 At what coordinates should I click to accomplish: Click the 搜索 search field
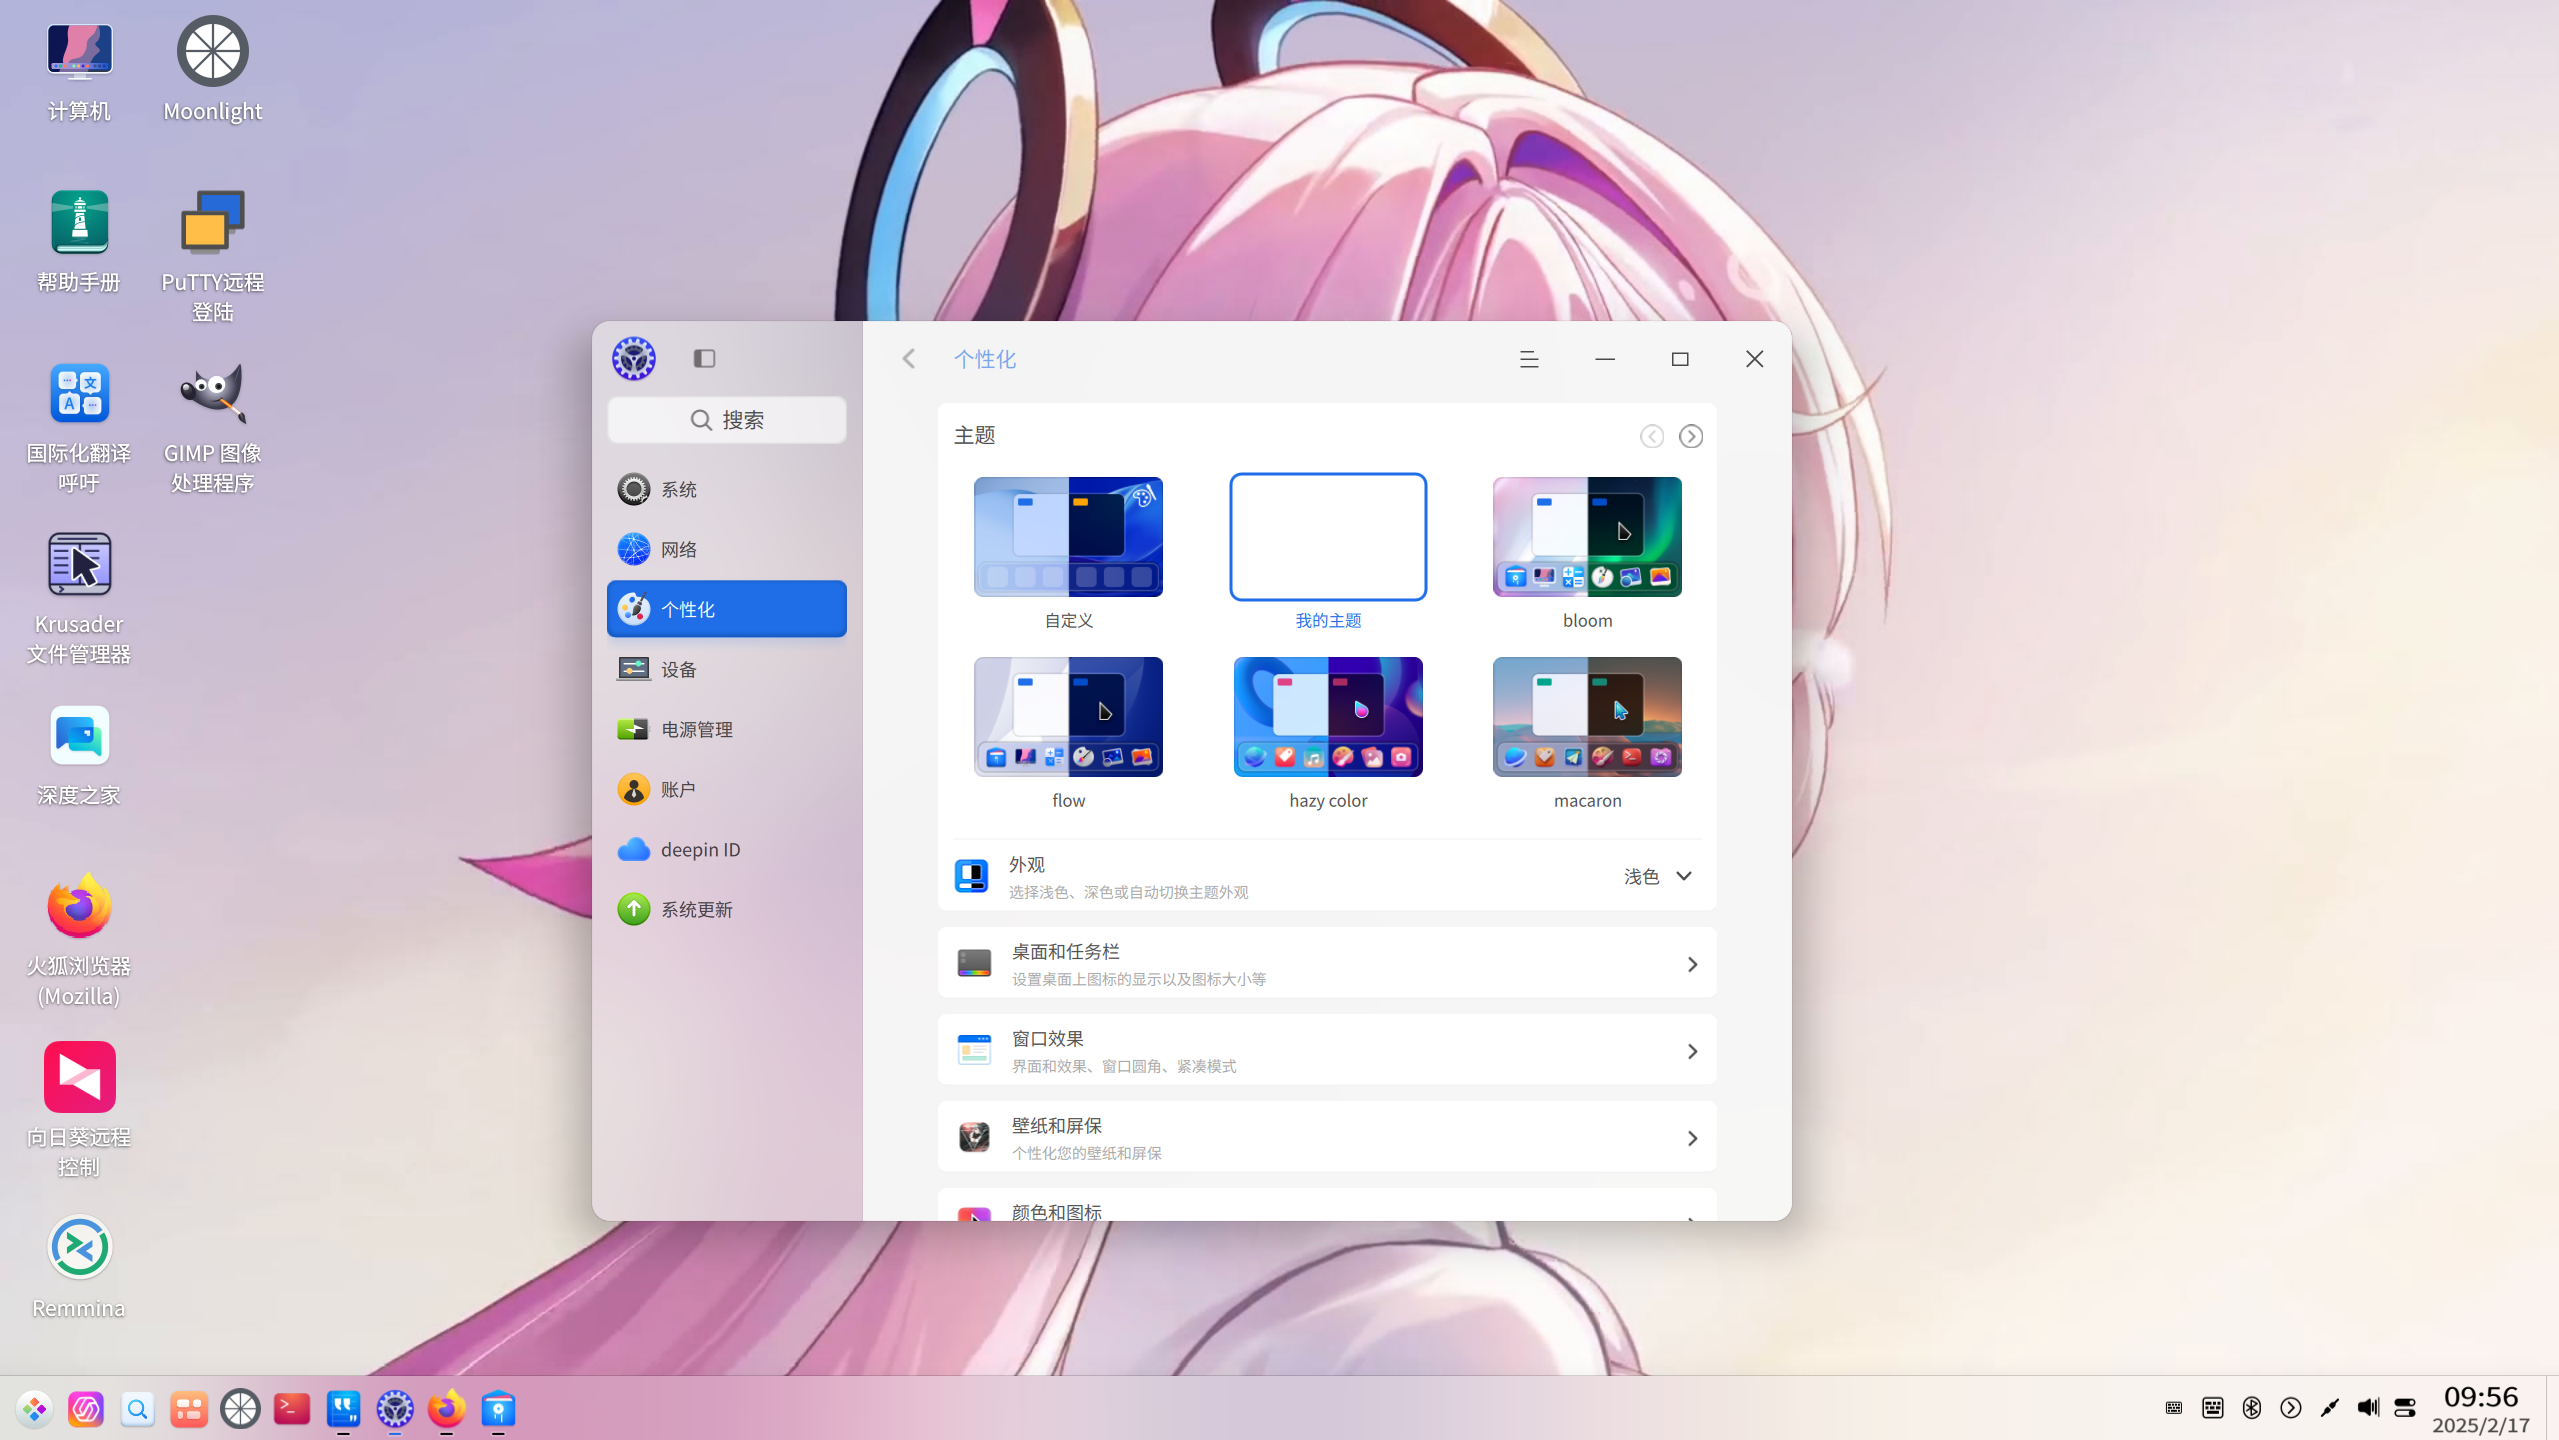coord(727,420)
